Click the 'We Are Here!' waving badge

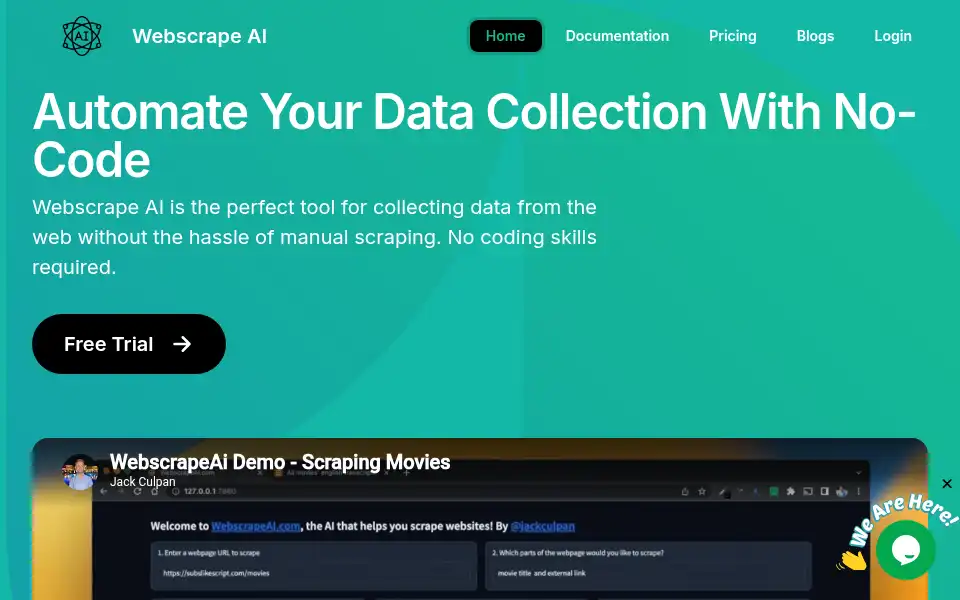896,531
